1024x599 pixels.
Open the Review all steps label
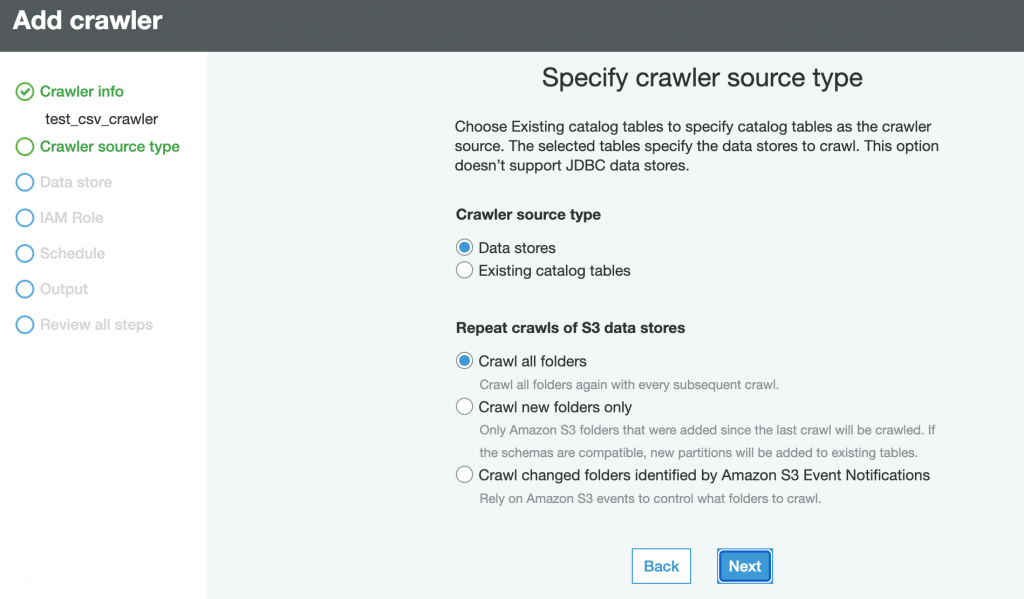(x=96, y=325)
